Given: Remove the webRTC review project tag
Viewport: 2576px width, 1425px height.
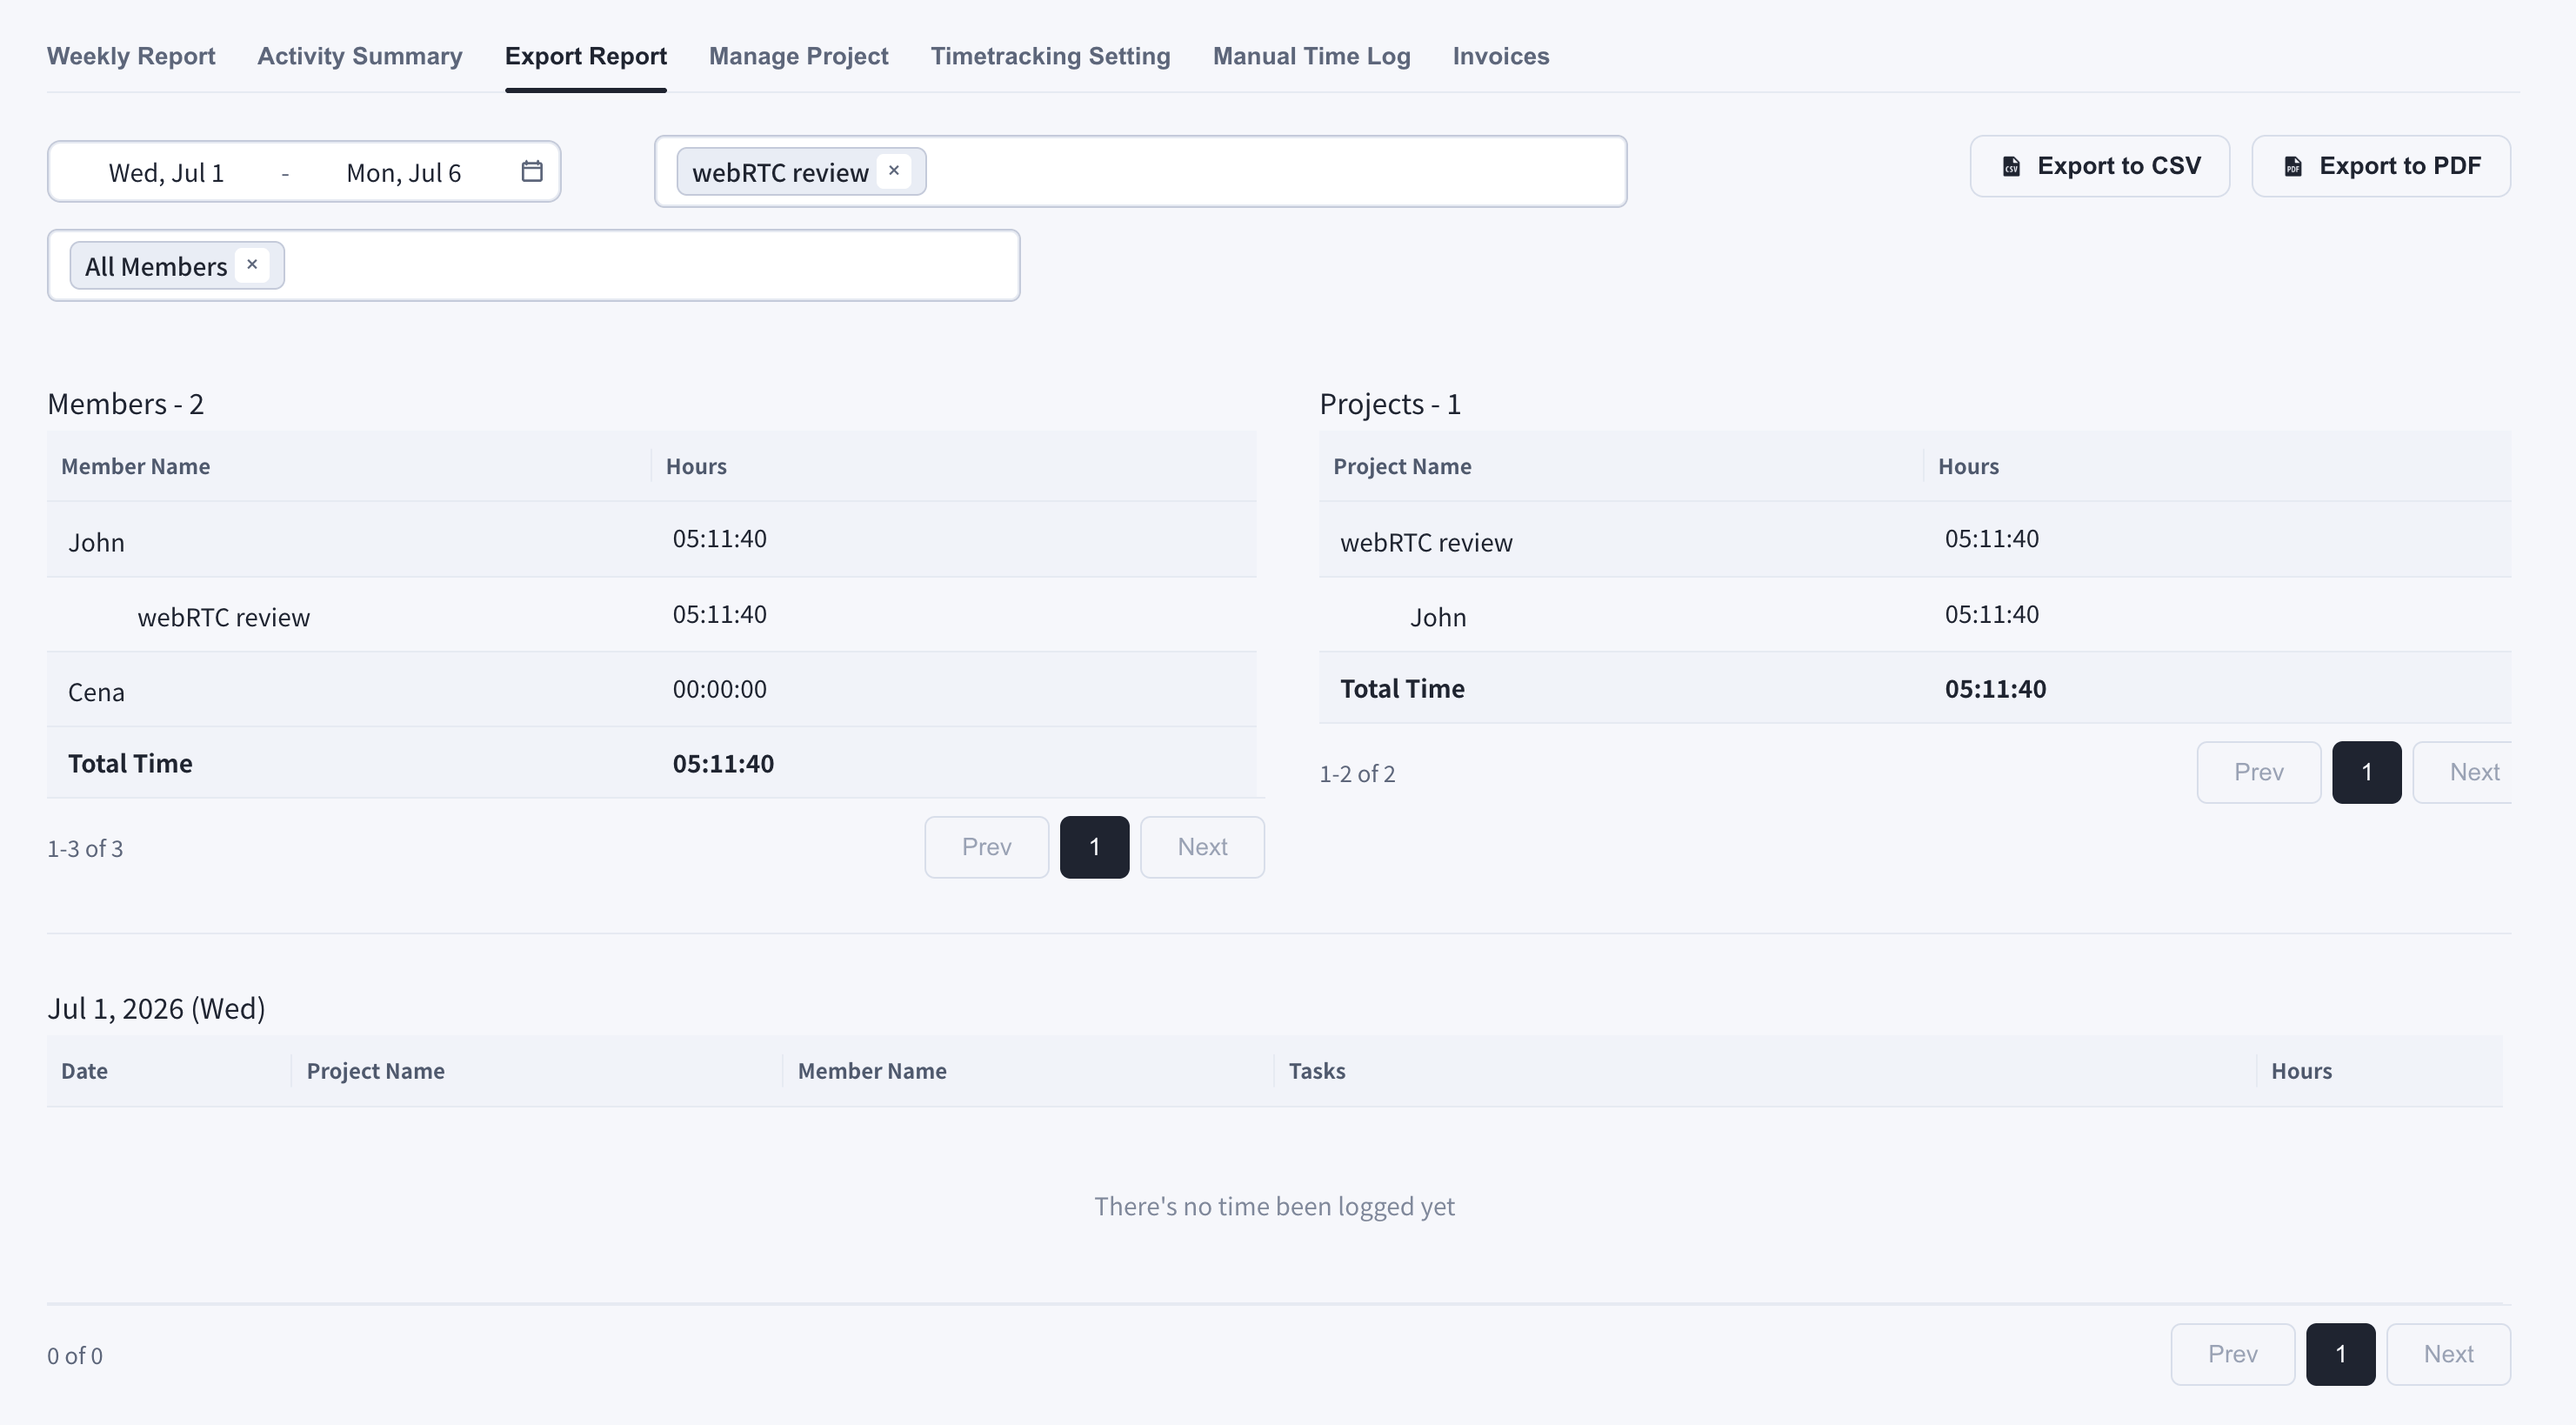Looking at the screenshot, I should click(x=894, y=171).
